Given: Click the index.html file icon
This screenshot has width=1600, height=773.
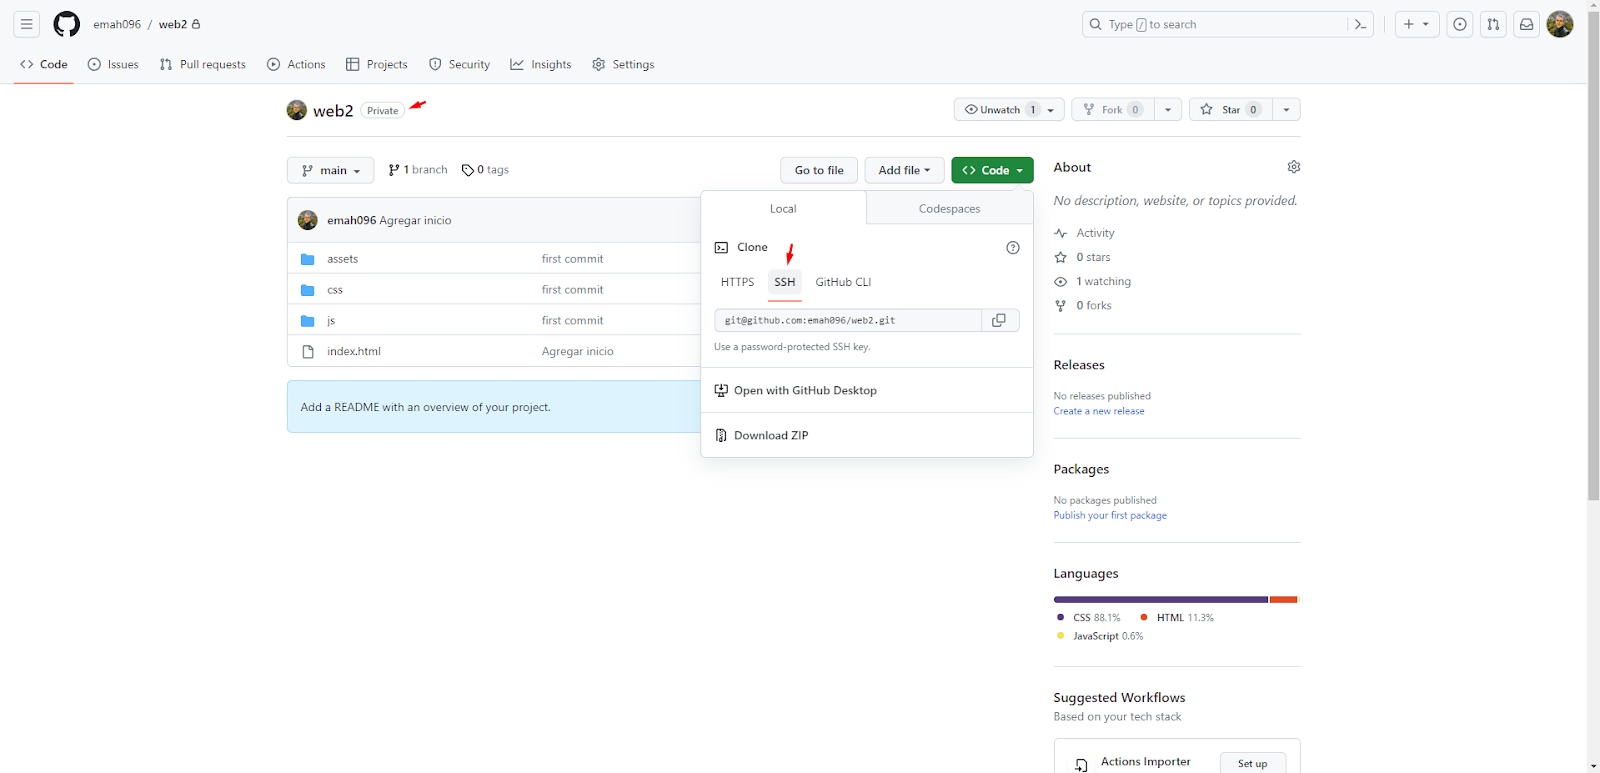Looking at the screenshot, I should (308, 352).
